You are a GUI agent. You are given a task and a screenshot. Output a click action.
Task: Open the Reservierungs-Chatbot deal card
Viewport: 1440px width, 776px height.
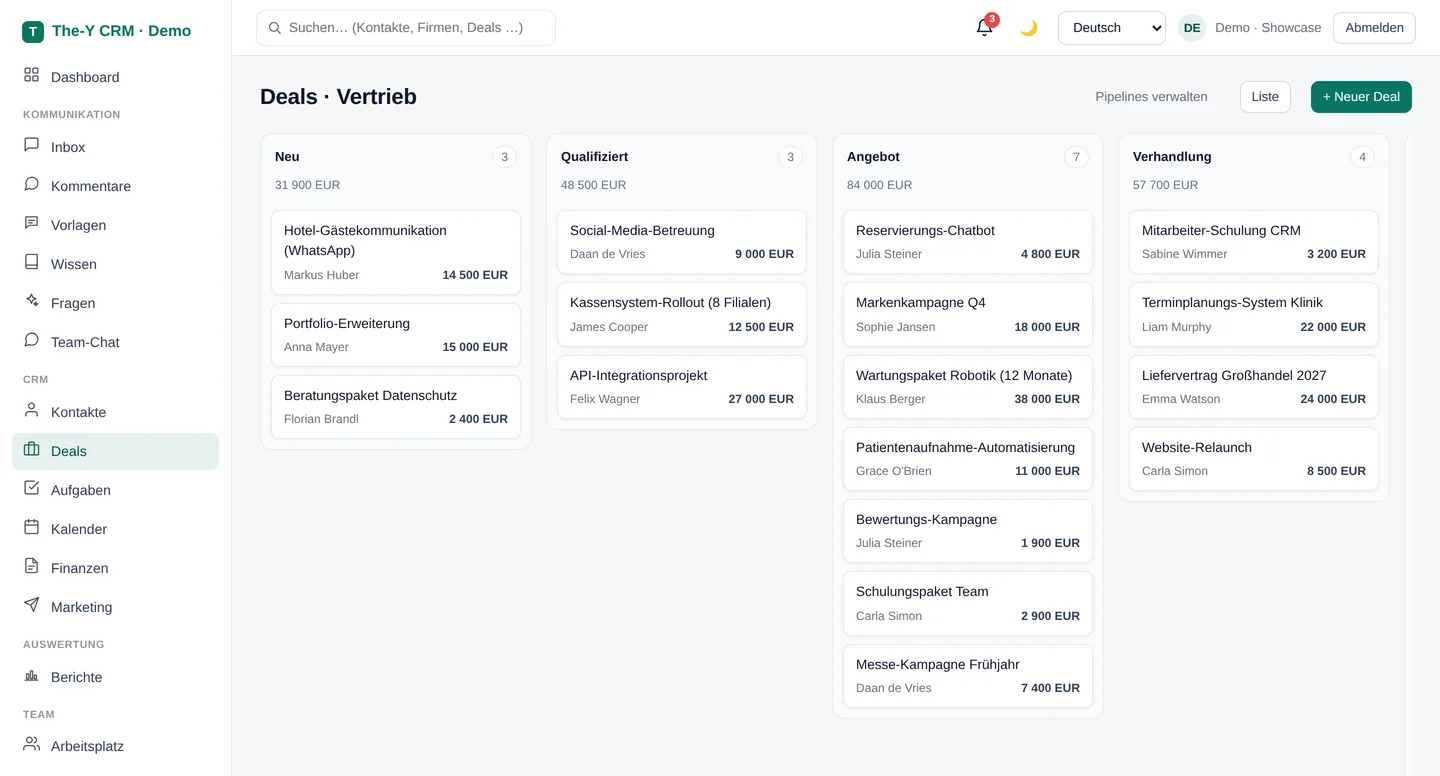click(968, 242)
